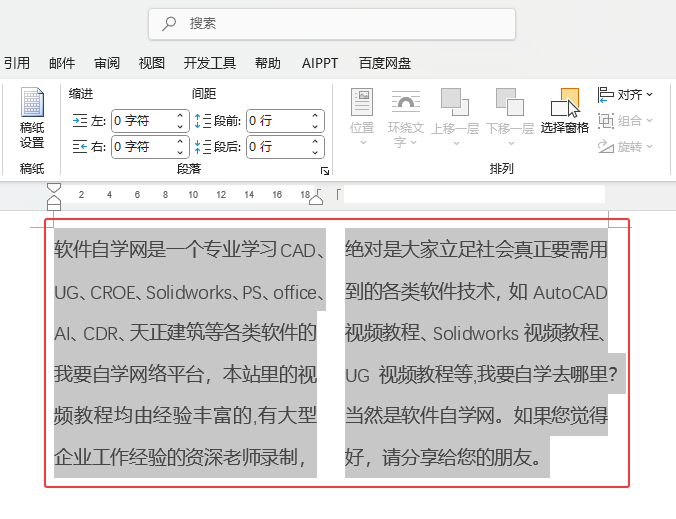The height and width of the screenshot is (519, 676).
Task: Open the 位置 position picture icon
Action: 362,102
